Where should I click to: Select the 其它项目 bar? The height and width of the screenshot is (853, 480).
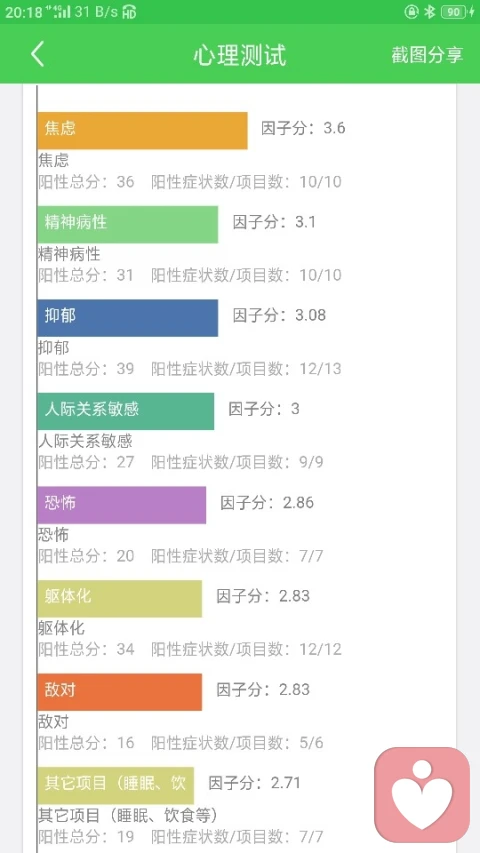(x=115, y=786)
